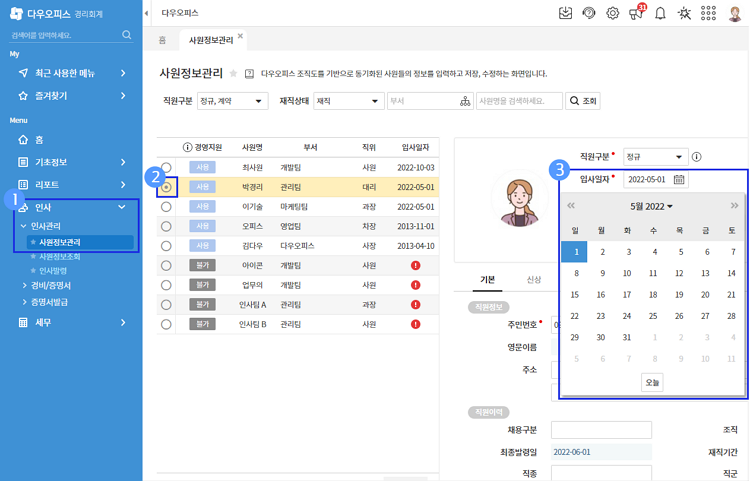Click the download inbox icon in header

click(565, 14)
